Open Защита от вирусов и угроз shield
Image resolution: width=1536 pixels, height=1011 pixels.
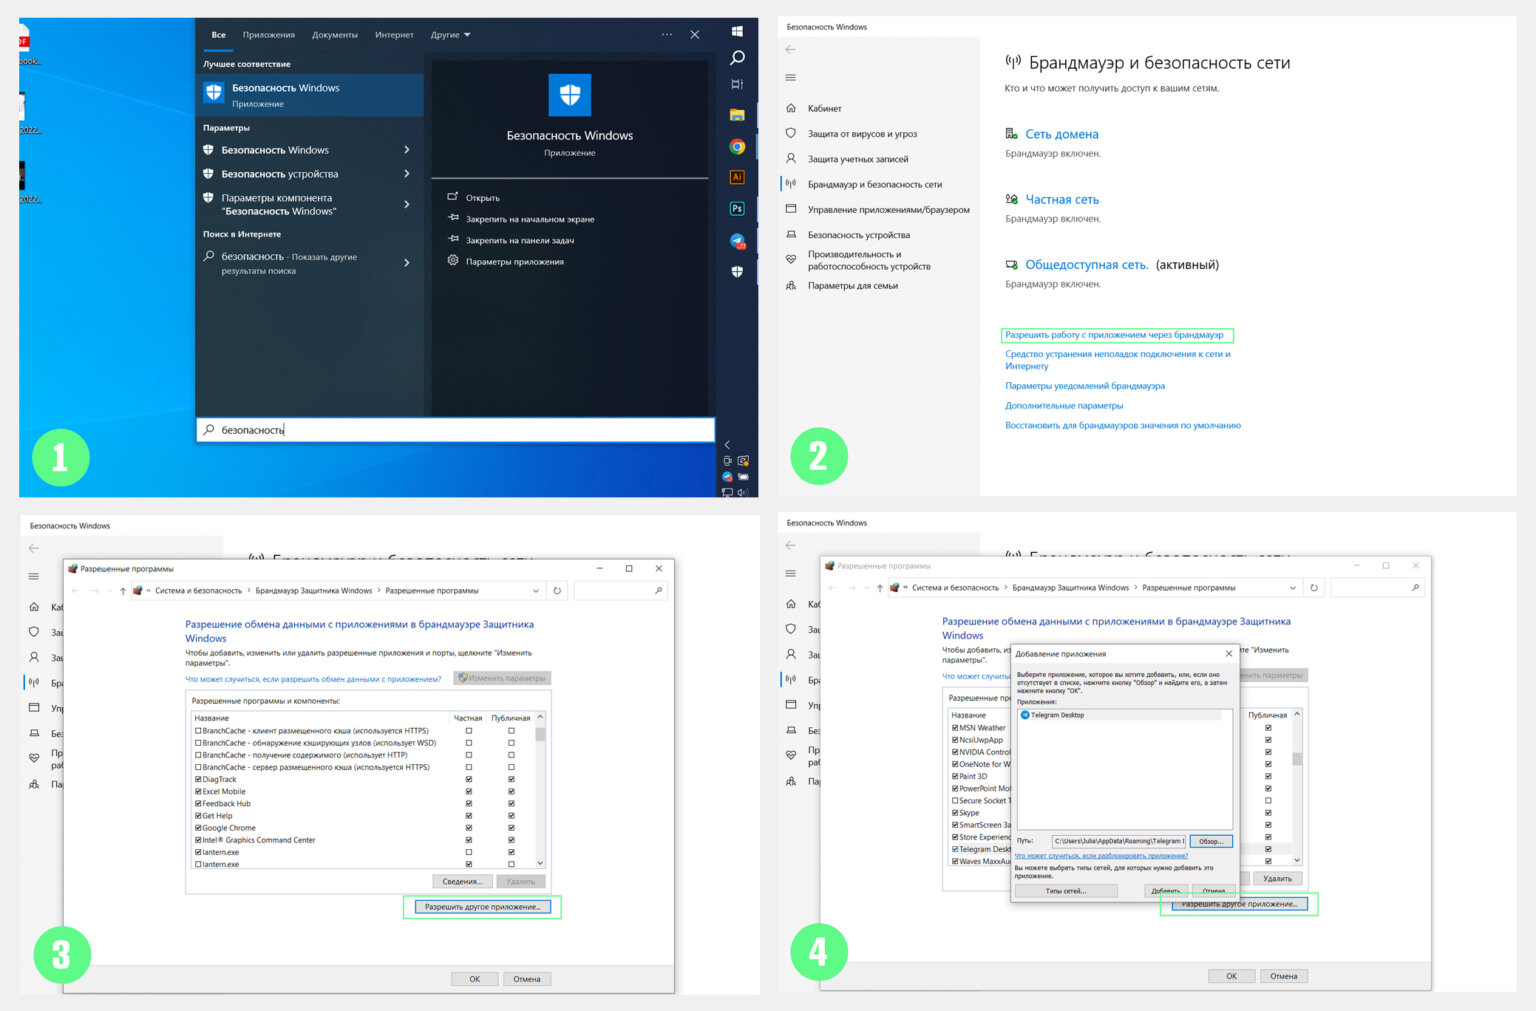791,133
